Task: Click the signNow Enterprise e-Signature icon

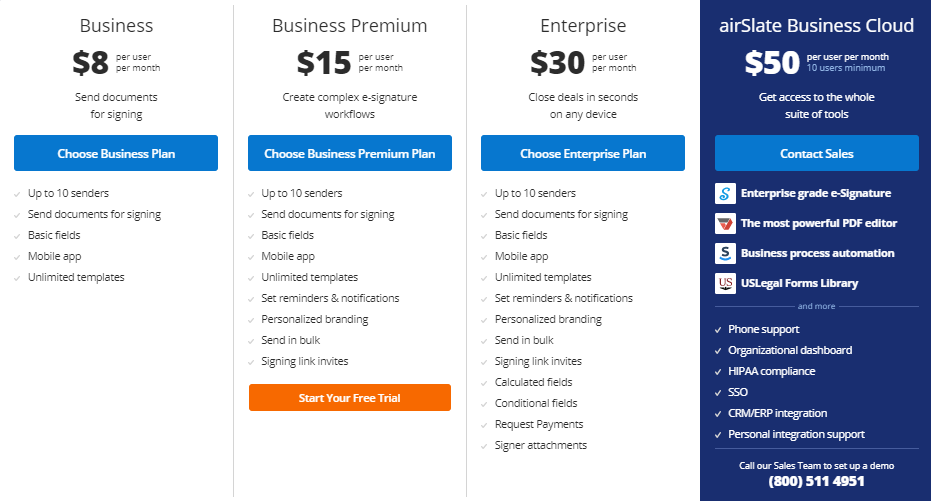Action: [725, 194]
